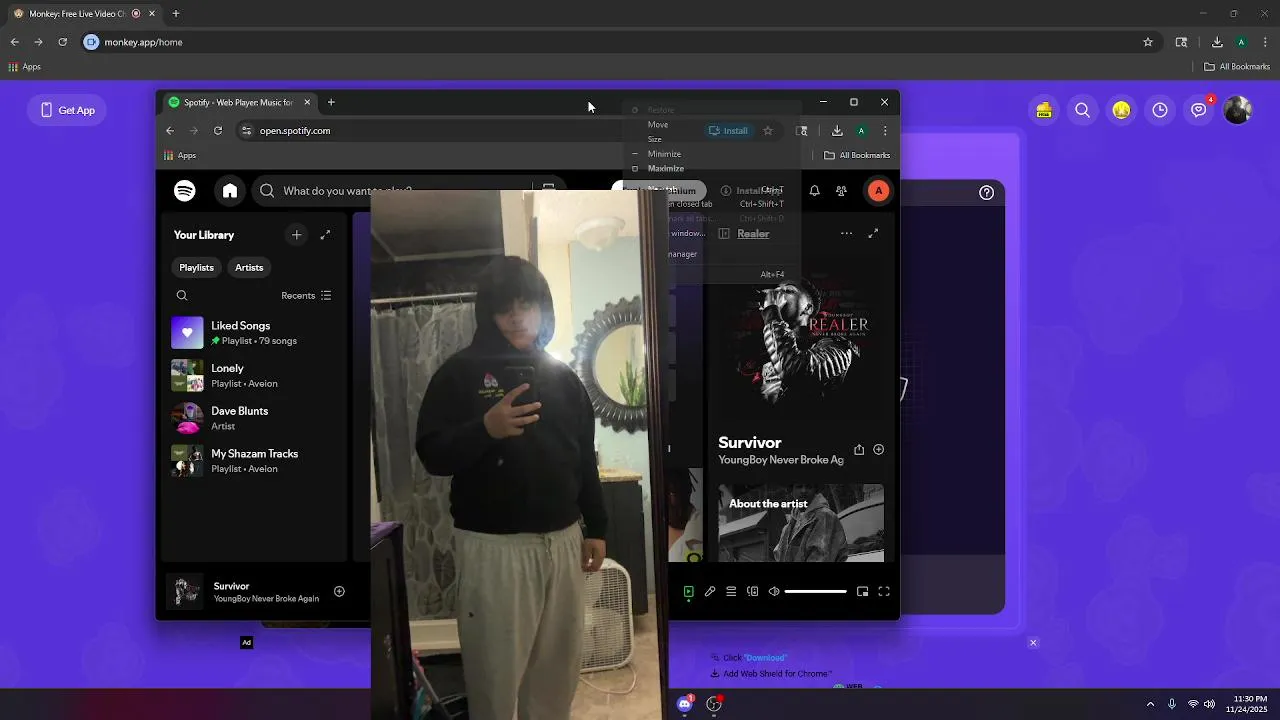Screen dimensions: 1280x720
Task: Share Survivor track with share icon
Action: (858, 450)
